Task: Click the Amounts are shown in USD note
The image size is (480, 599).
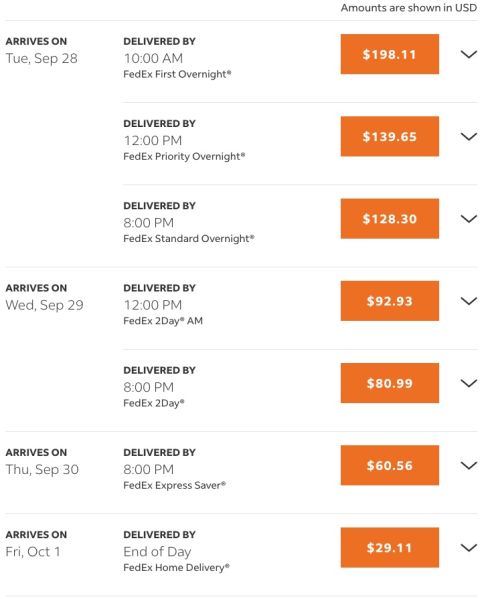Action: [409, 8]
